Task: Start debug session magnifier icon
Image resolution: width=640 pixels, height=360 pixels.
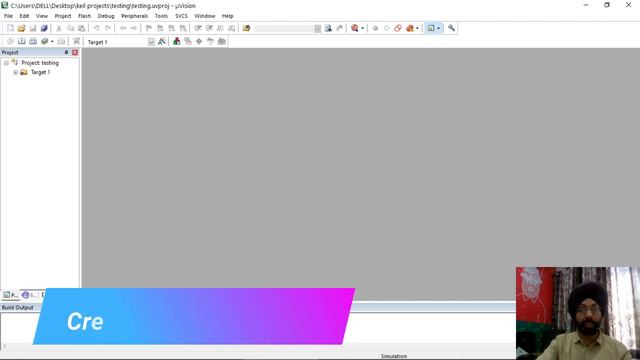Action: (x=355, y=28)
